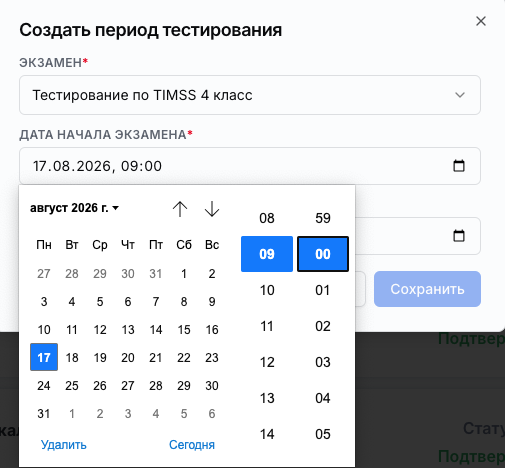Select the highlighted hour 09
Screen dimensions: 505x468
pos(267,254)
